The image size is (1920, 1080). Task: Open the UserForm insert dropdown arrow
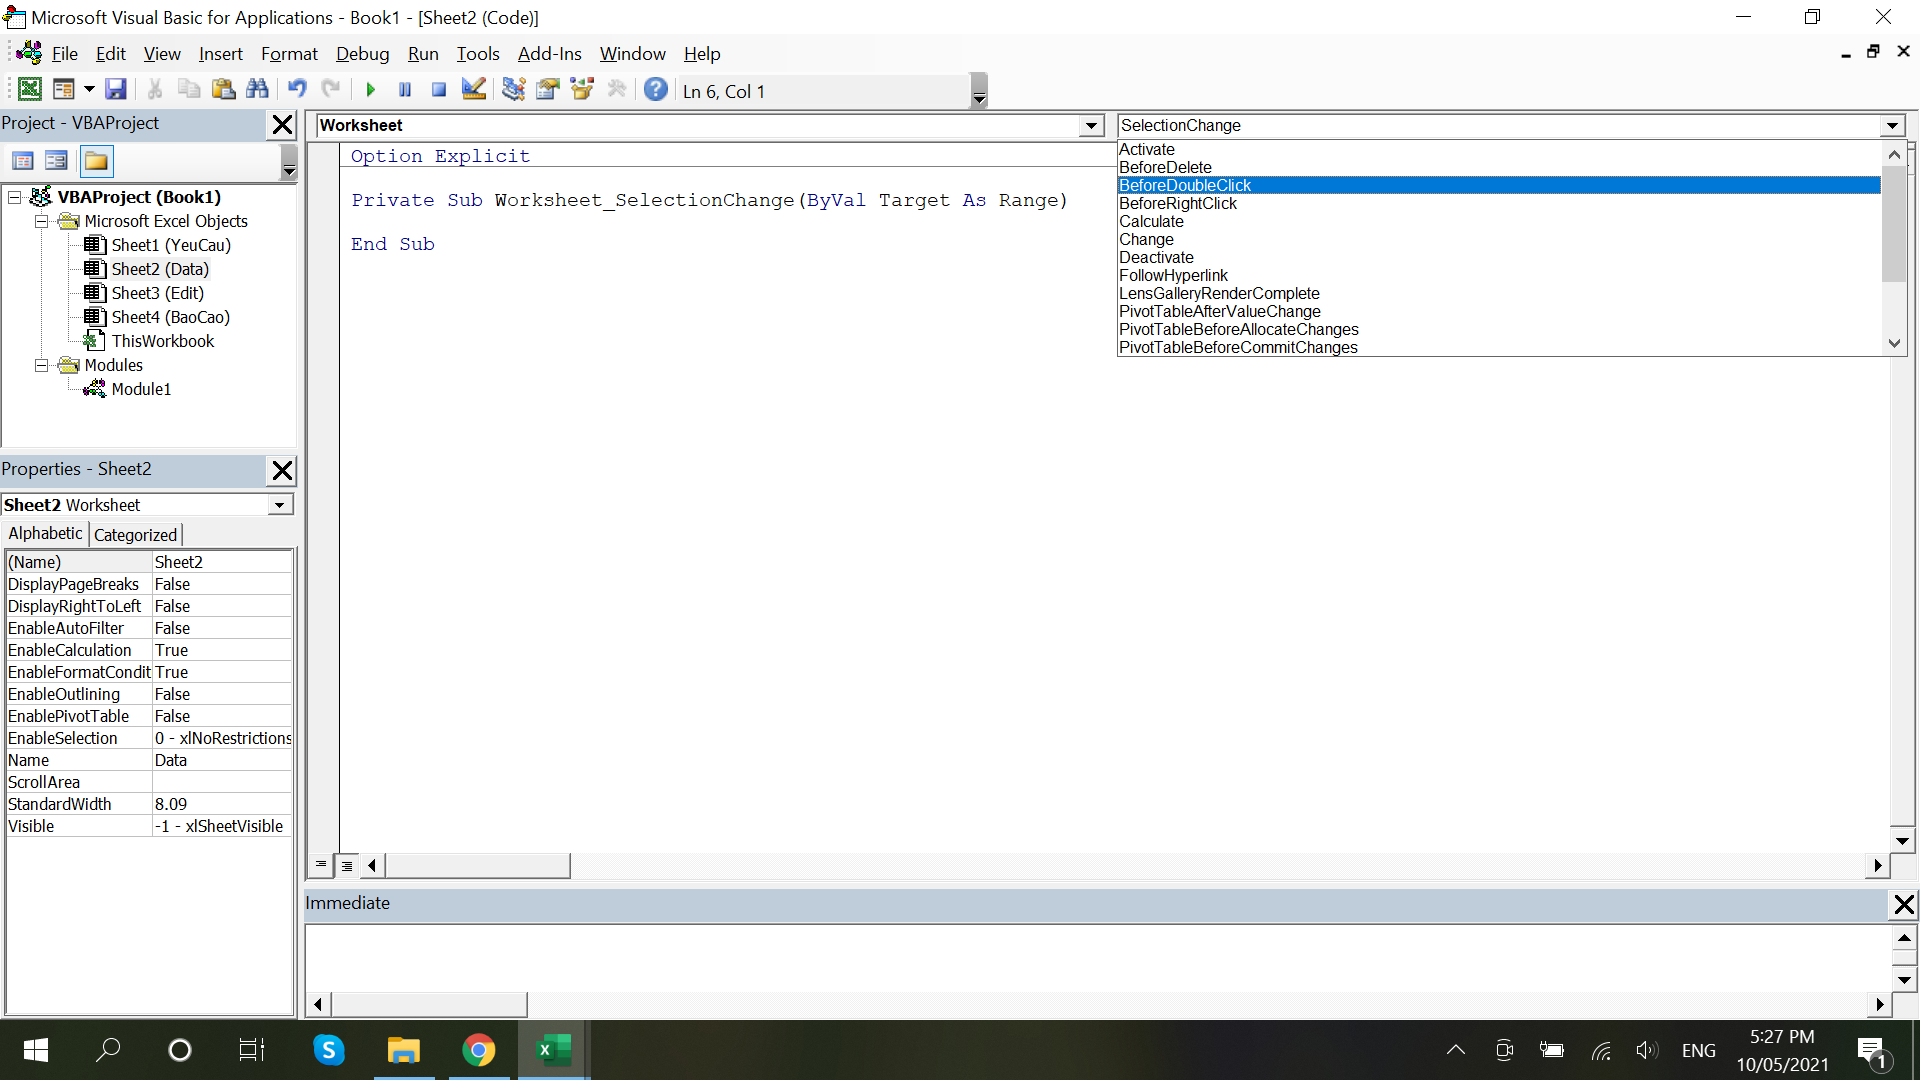(x=89, y=90)
